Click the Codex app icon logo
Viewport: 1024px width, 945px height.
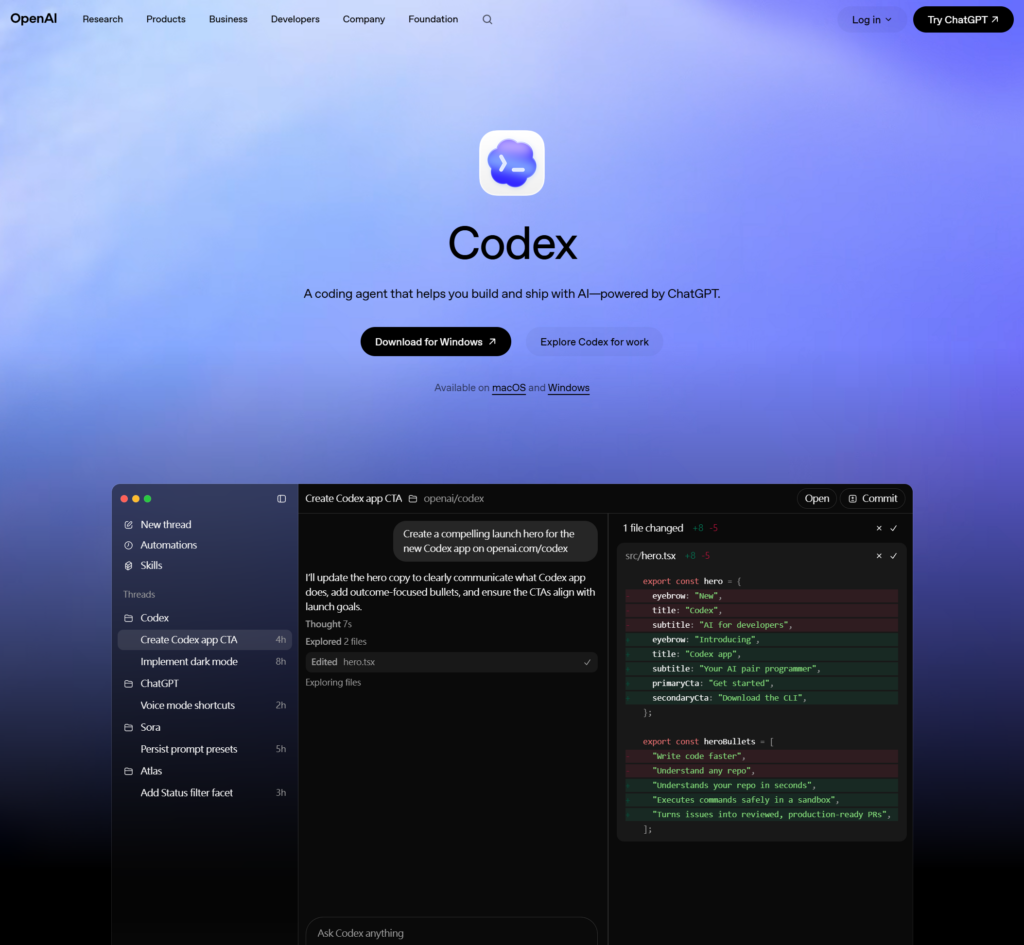click(x=511, y=163)
